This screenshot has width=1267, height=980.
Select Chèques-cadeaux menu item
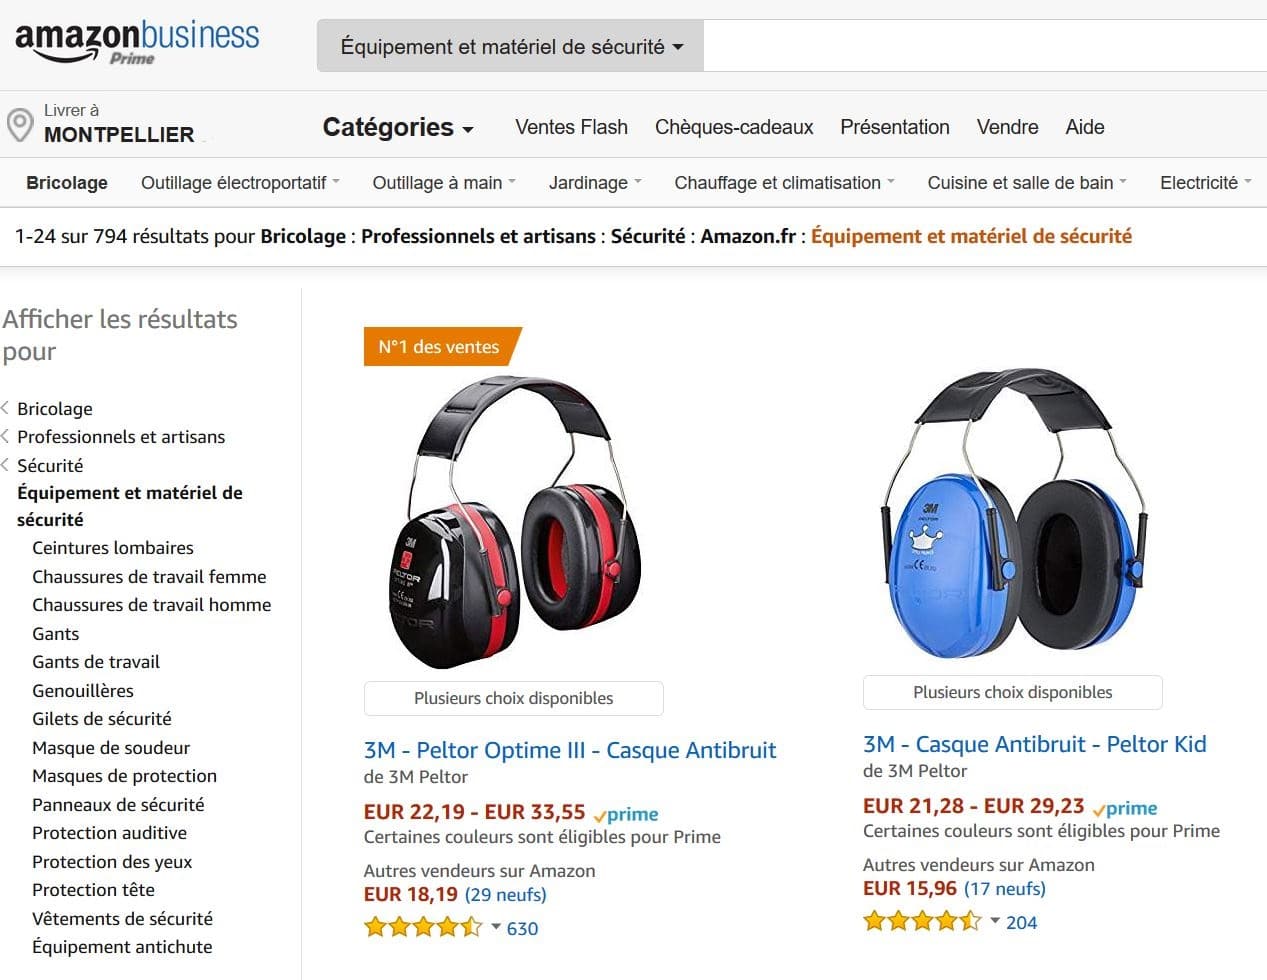point(734,127)
